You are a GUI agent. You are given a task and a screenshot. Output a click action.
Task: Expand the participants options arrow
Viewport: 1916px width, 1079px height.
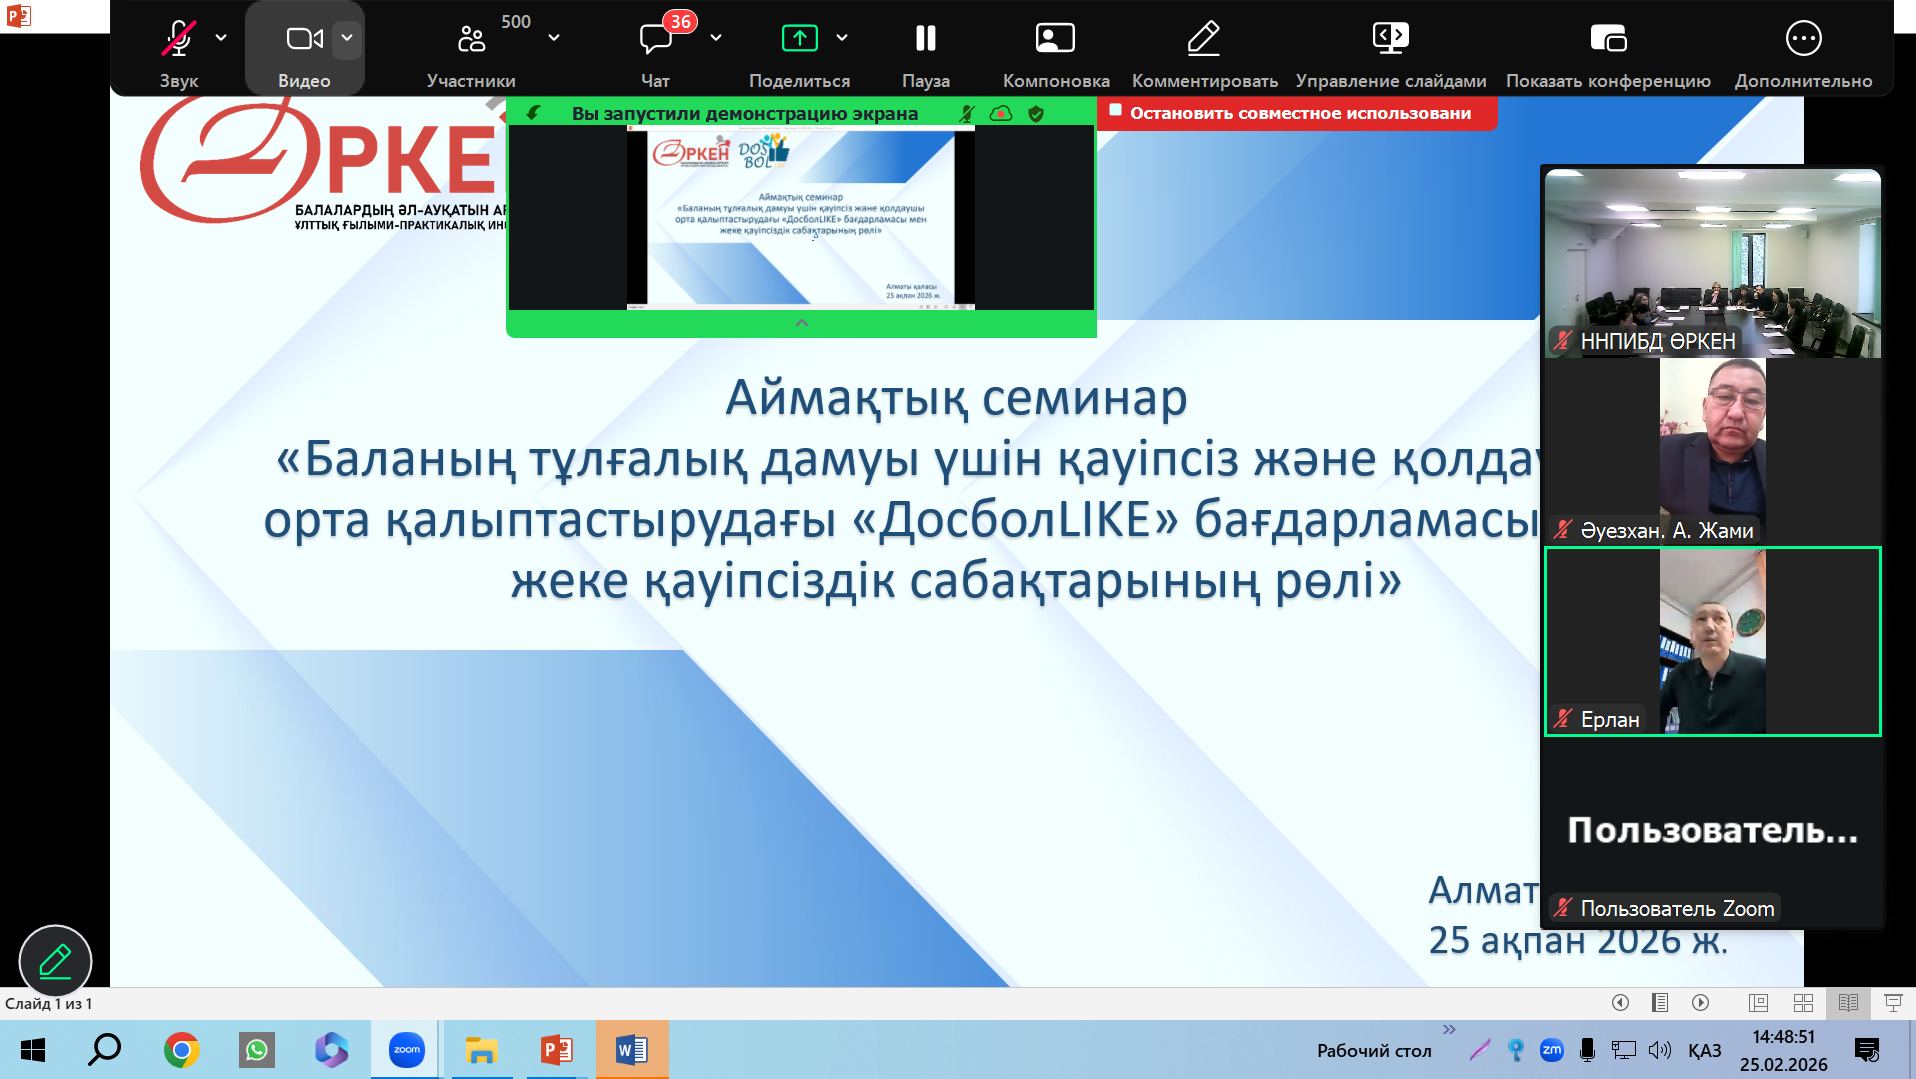[x=554, y=38]
